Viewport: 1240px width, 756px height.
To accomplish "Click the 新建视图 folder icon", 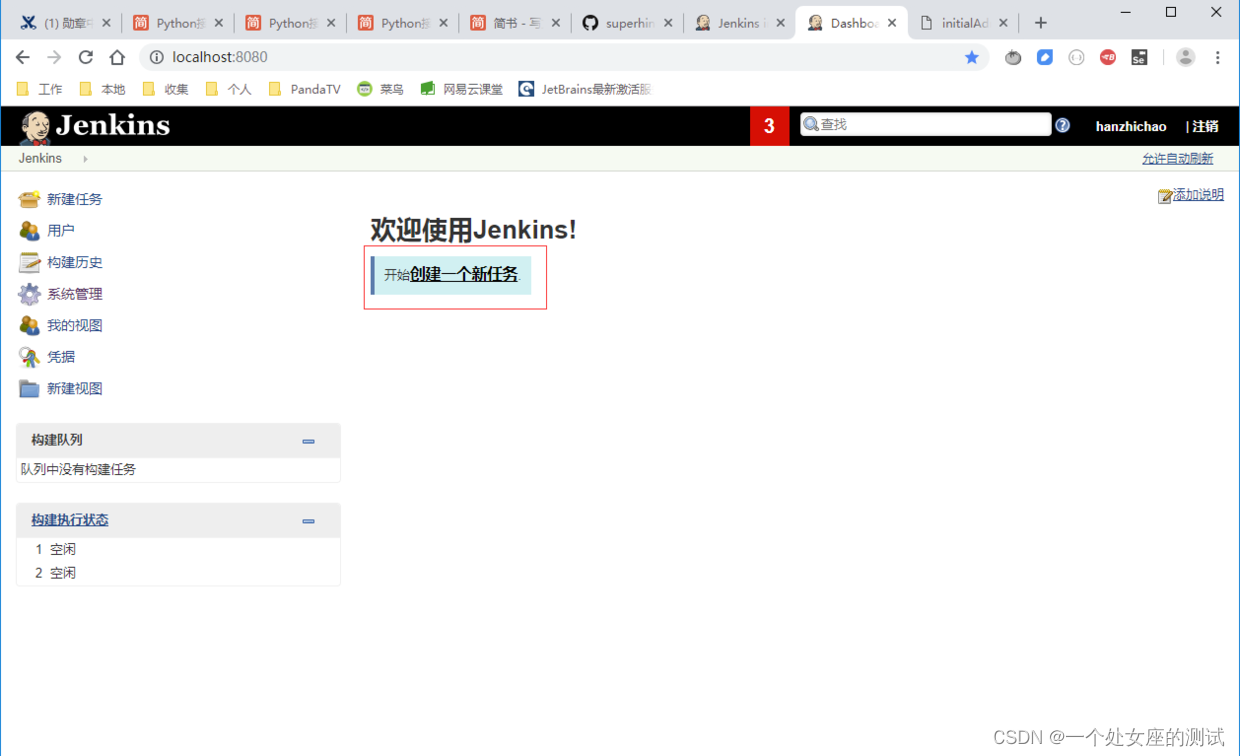I will (29, 388).
